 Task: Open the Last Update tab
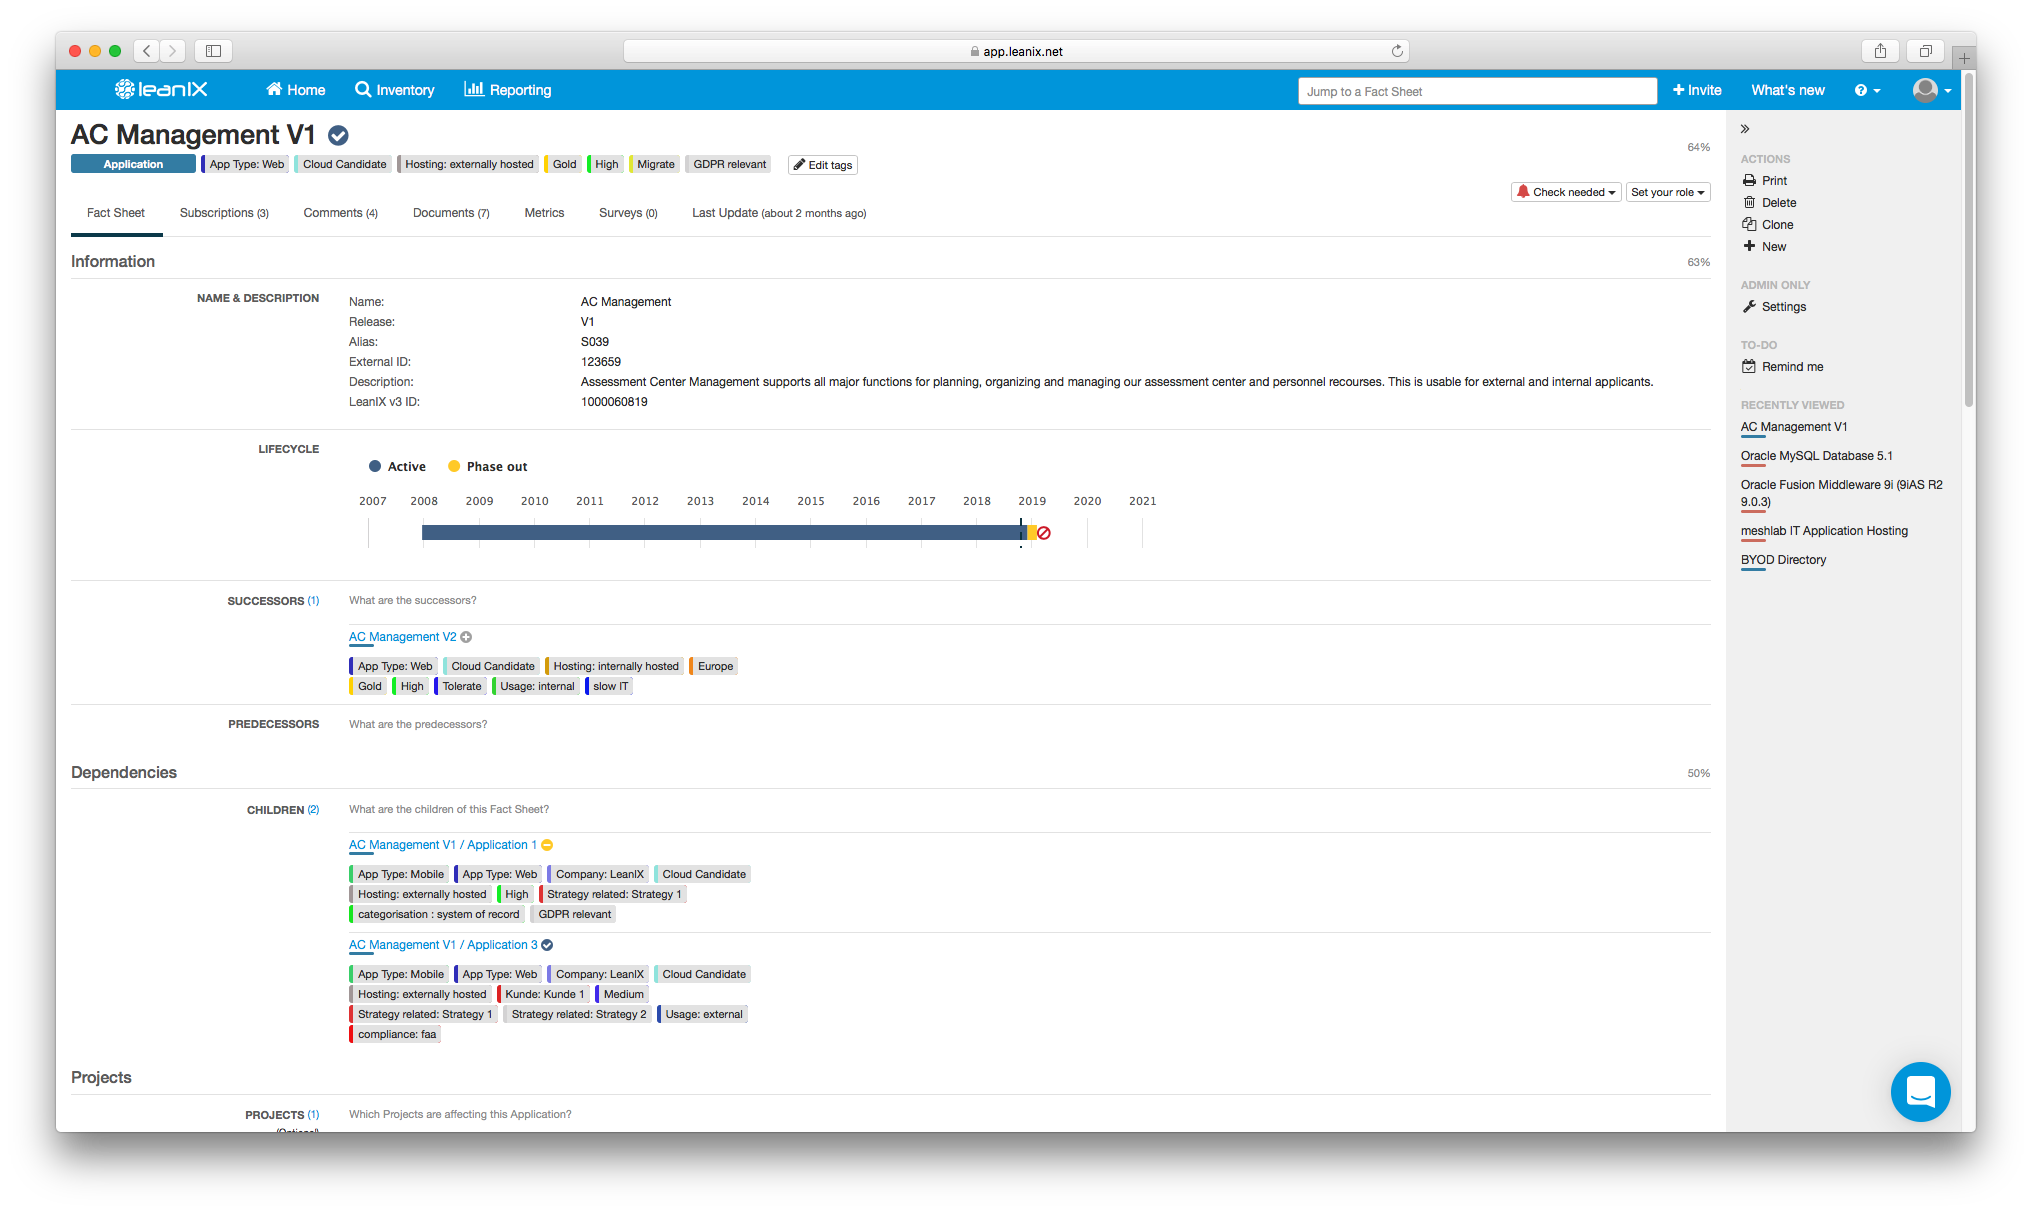click(779, 213)
